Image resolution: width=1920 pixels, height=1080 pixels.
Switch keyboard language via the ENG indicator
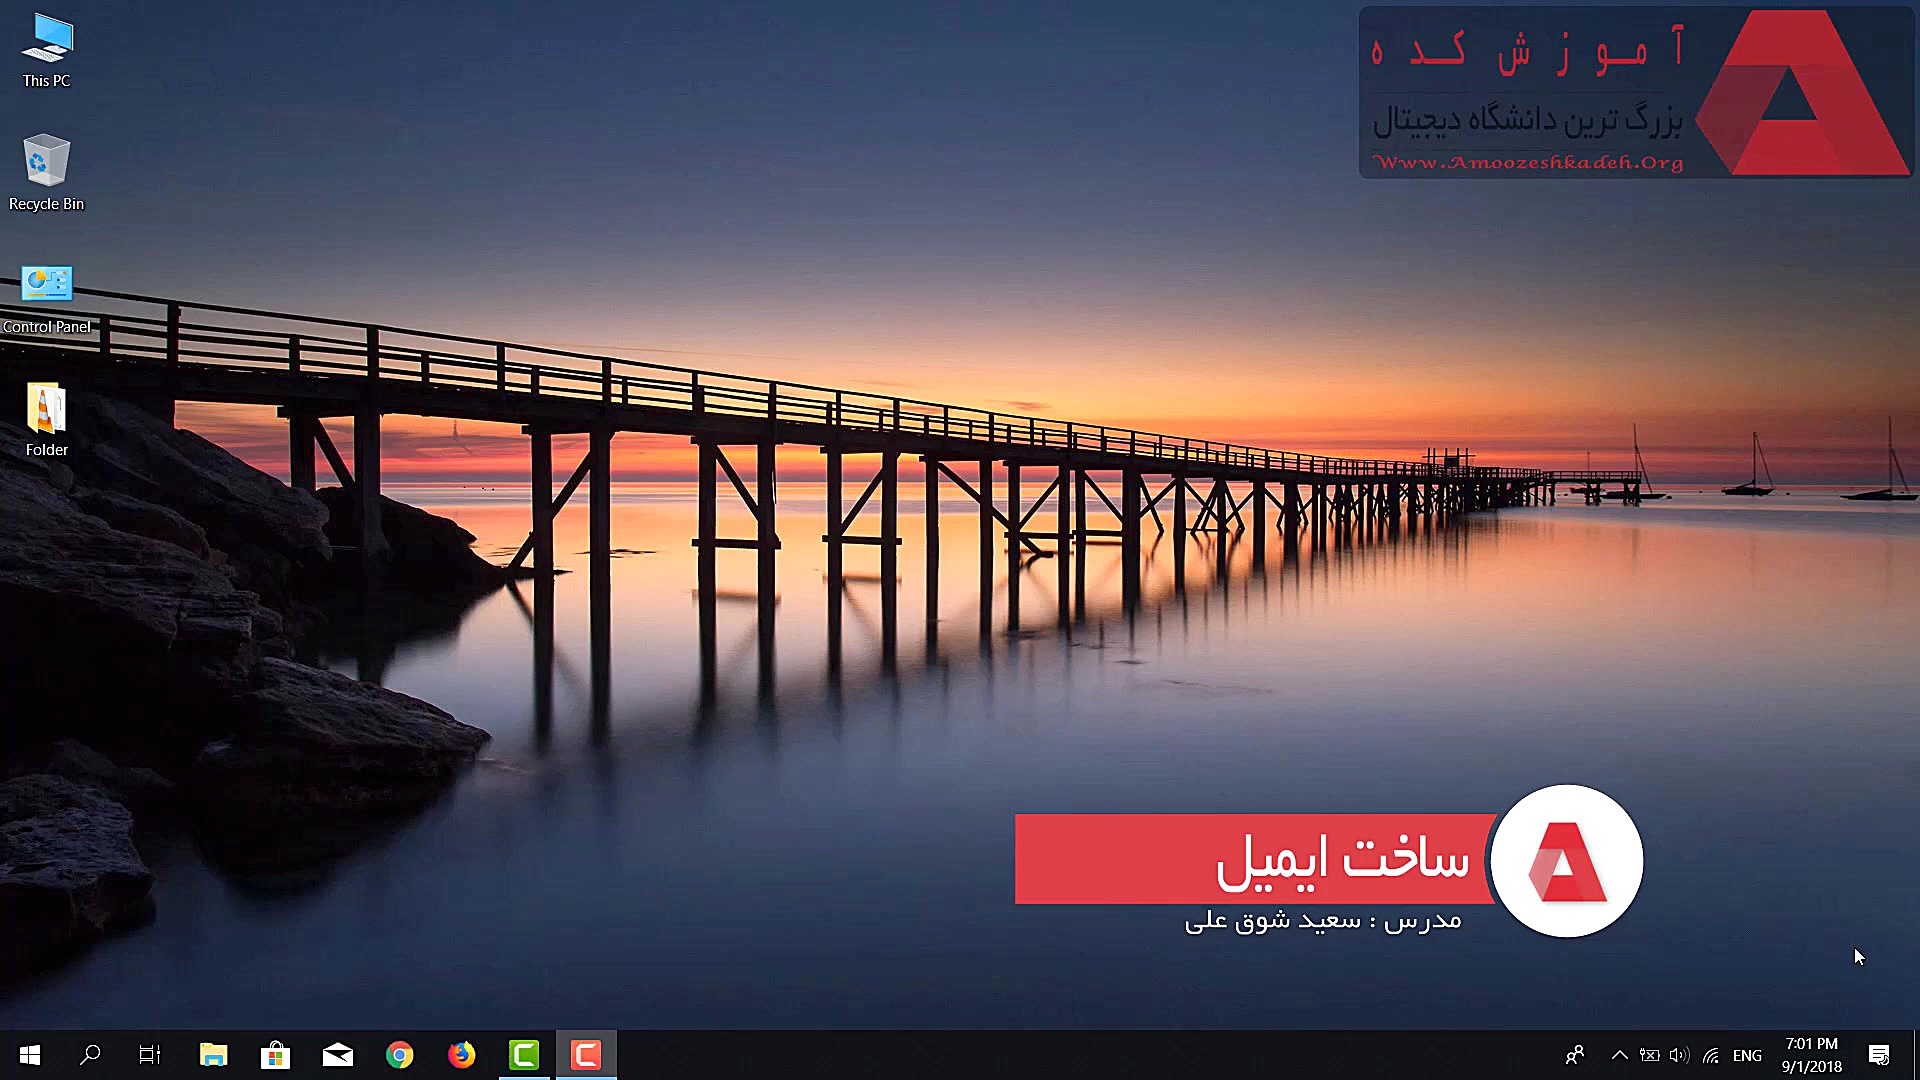click(x=1747, y=1055)
